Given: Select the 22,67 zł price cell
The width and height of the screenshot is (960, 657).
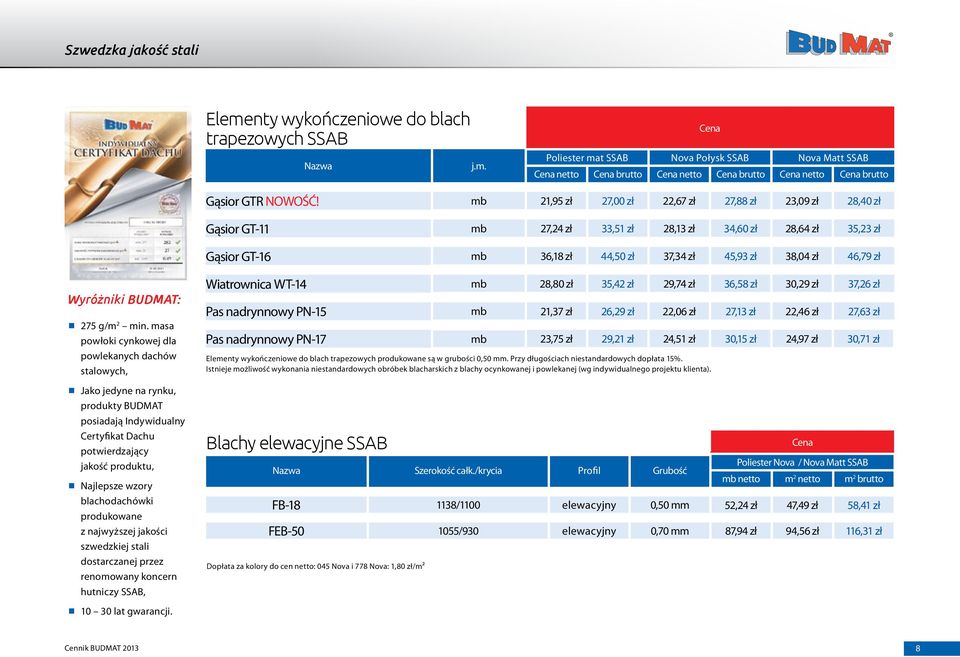Looking at the screenshot, I should (x=679, y=201).
